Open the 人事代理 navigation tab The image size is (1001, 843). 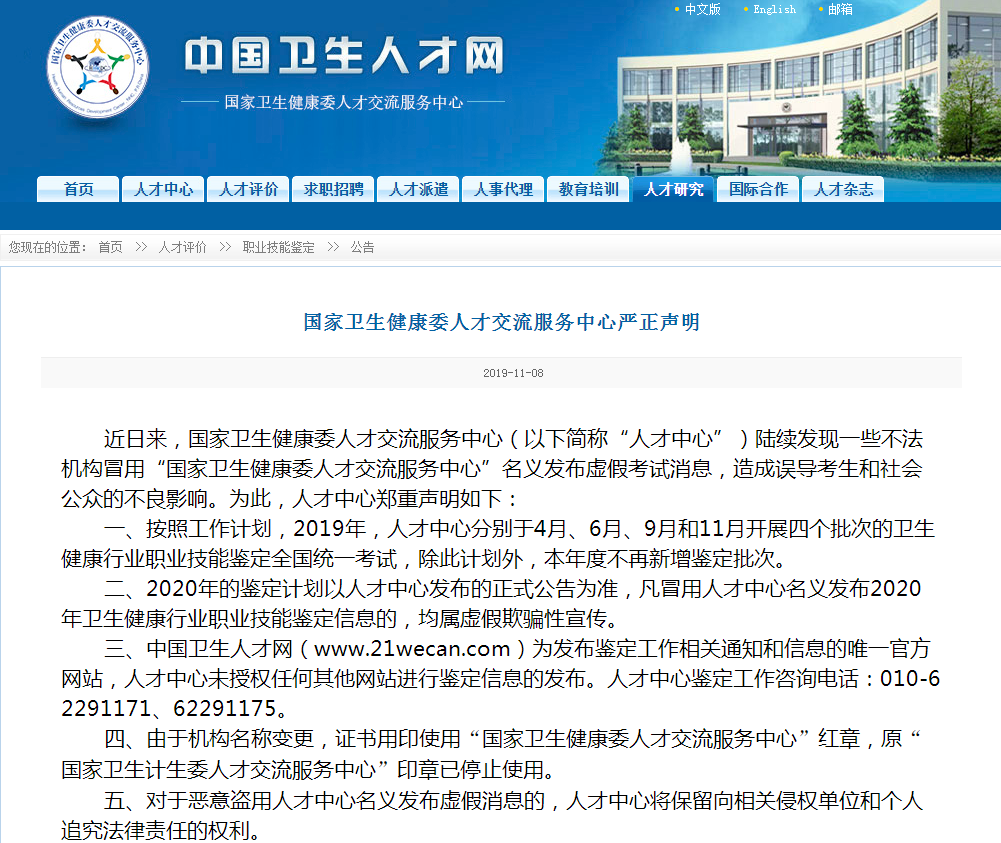coord(503,189)
